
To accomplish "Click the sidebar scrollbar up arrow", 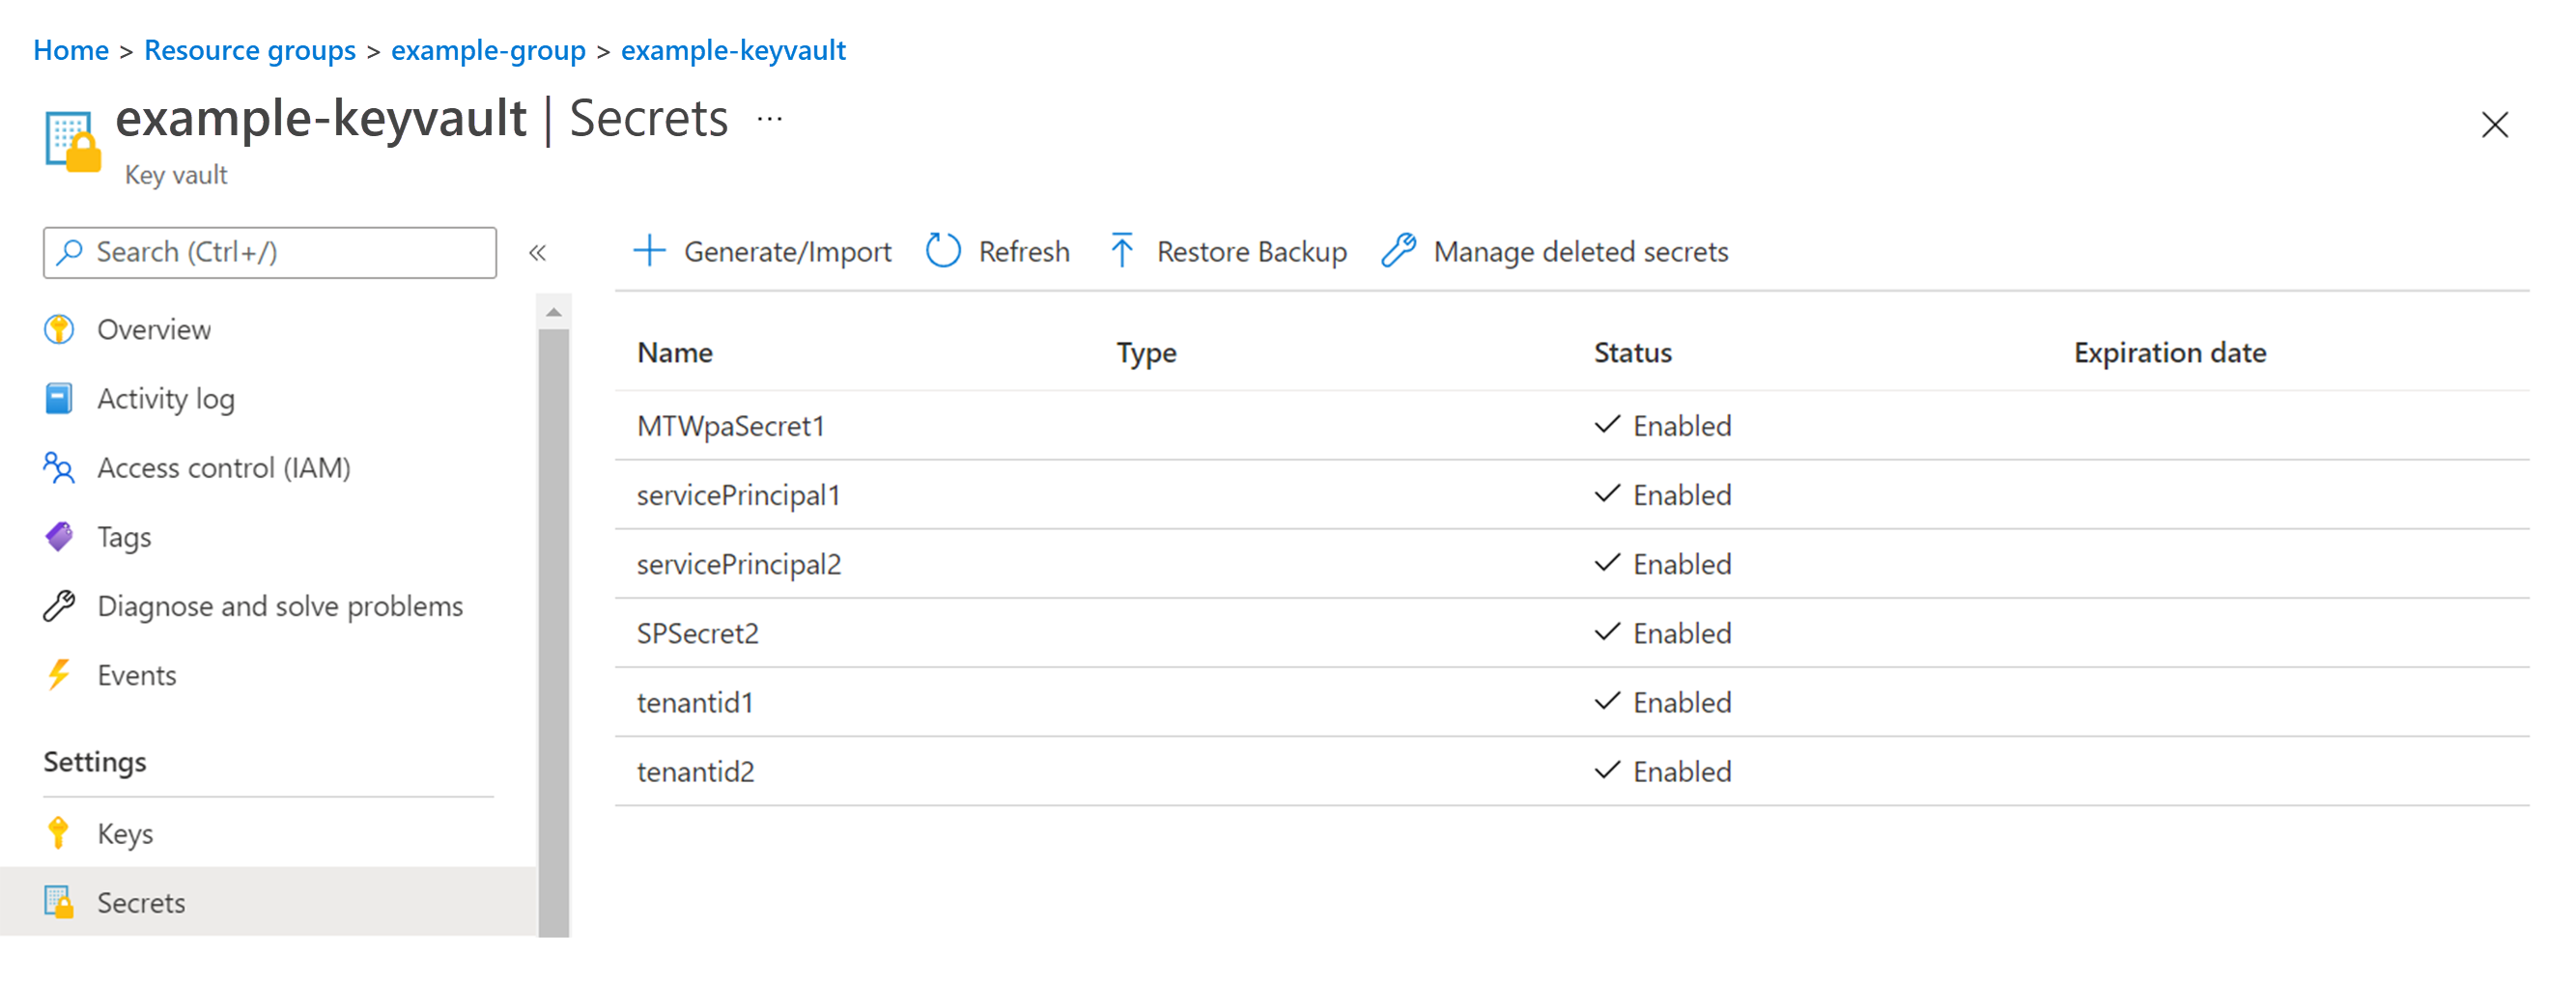I will (x=553, y=312).
